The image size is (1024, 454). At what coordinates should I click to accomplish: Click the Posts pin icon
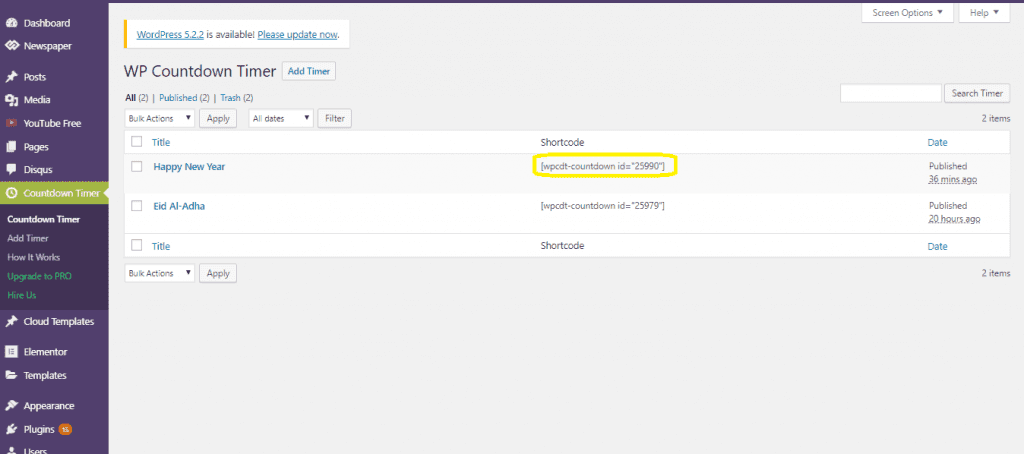pyautogui.click(x=11, y=77)
